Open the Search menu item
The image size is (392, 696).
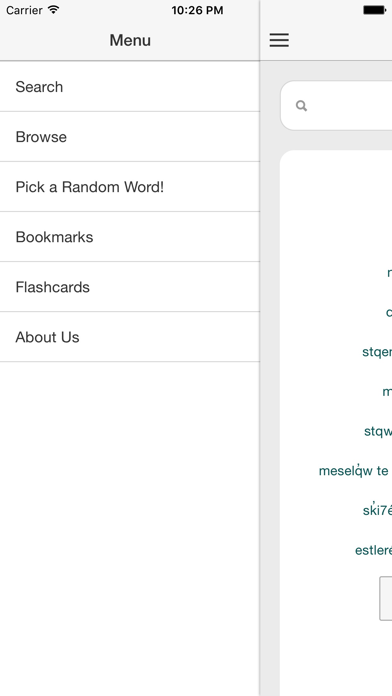[x=130, y=87]
